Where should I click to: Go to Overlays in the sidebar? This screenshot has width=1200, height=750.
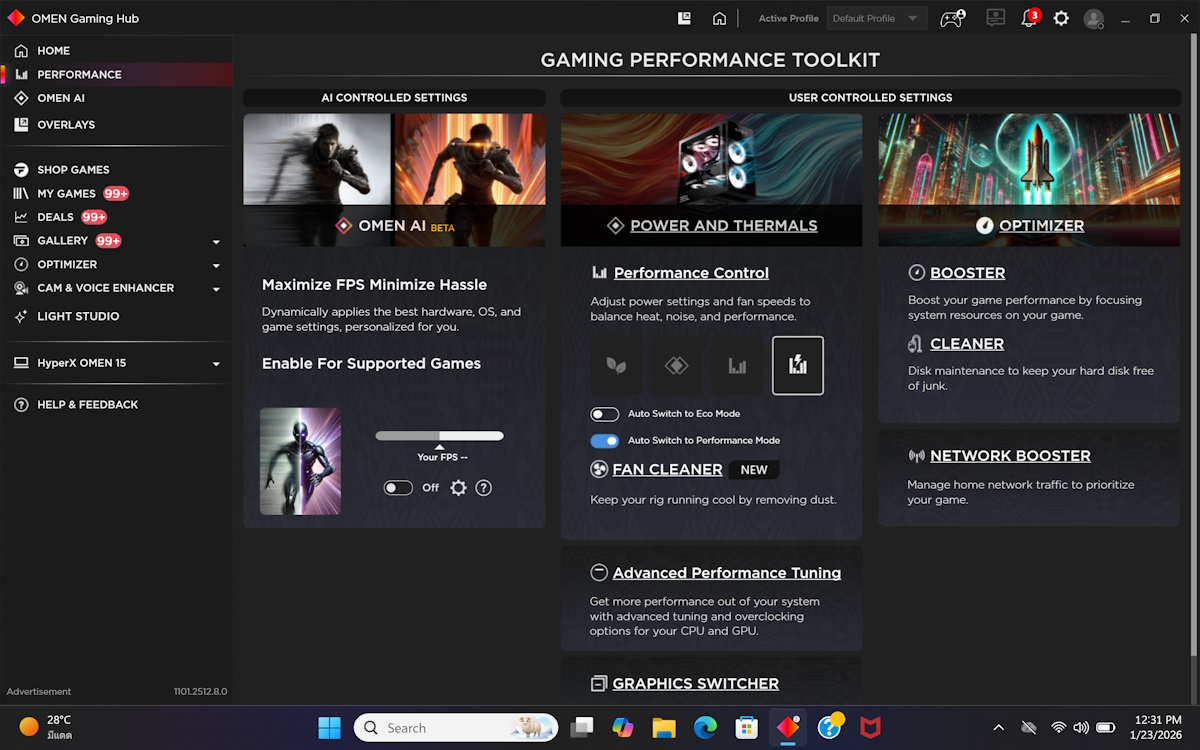click(66, 125)
